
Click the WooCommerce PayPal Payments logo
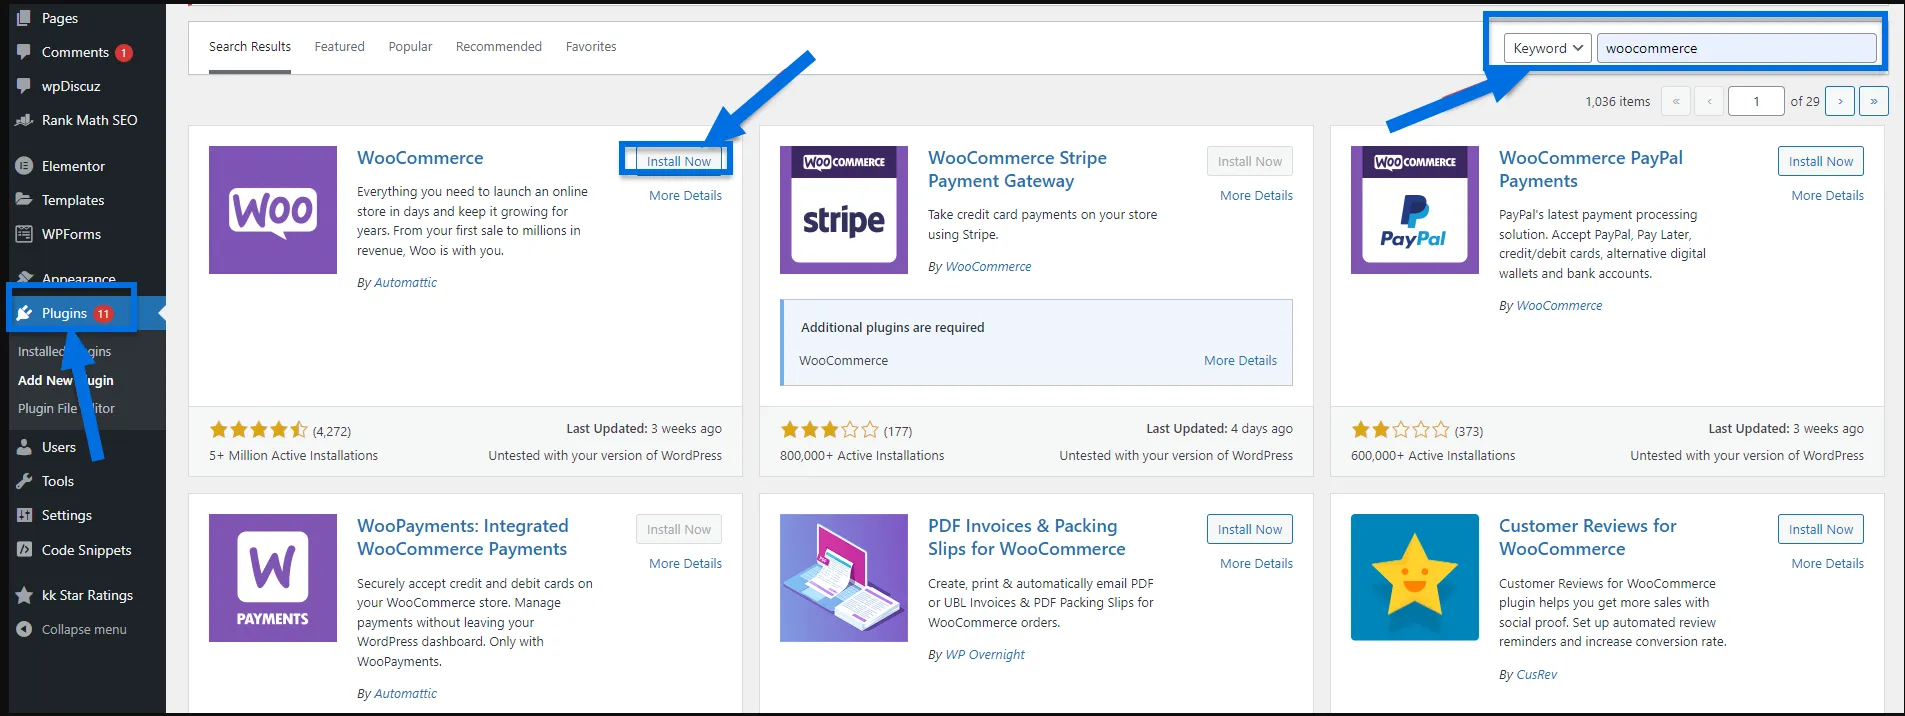point(1415,210)
